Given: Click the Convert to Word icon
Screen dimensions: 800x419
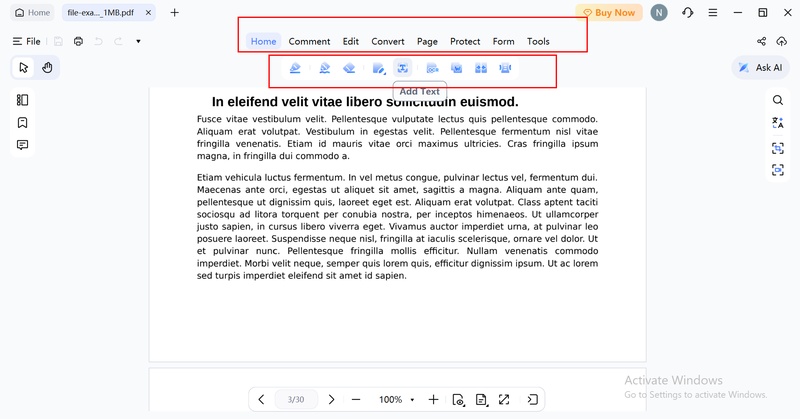Looking at the screenshot, I should point(457,68).
